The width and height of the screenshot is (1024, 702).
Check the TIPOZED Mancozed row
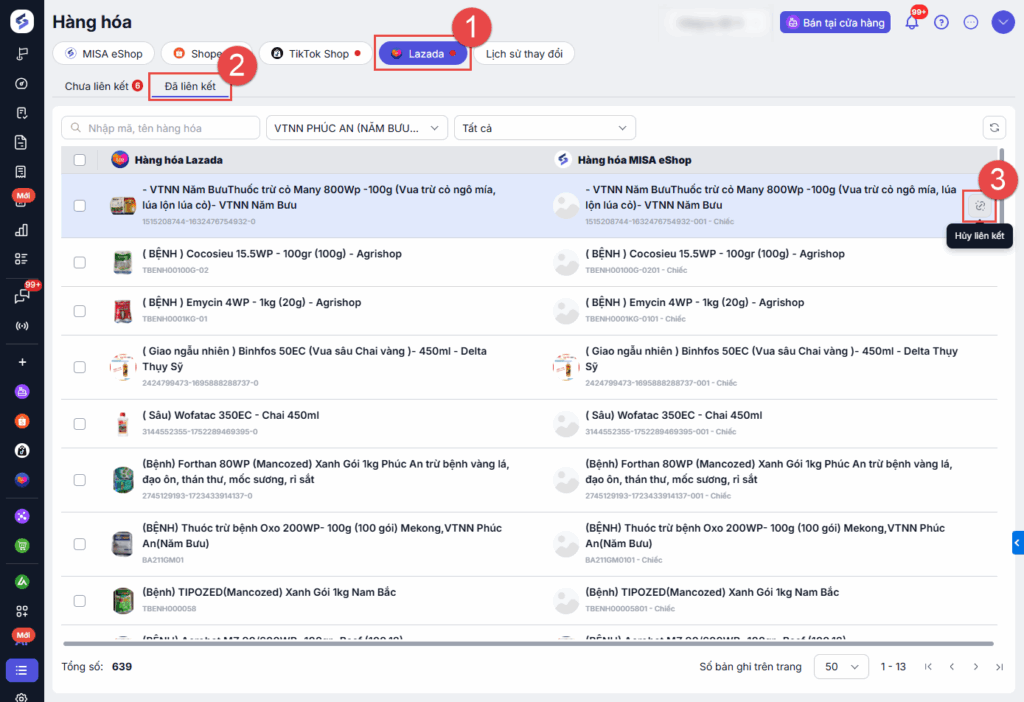pos(80,601)
